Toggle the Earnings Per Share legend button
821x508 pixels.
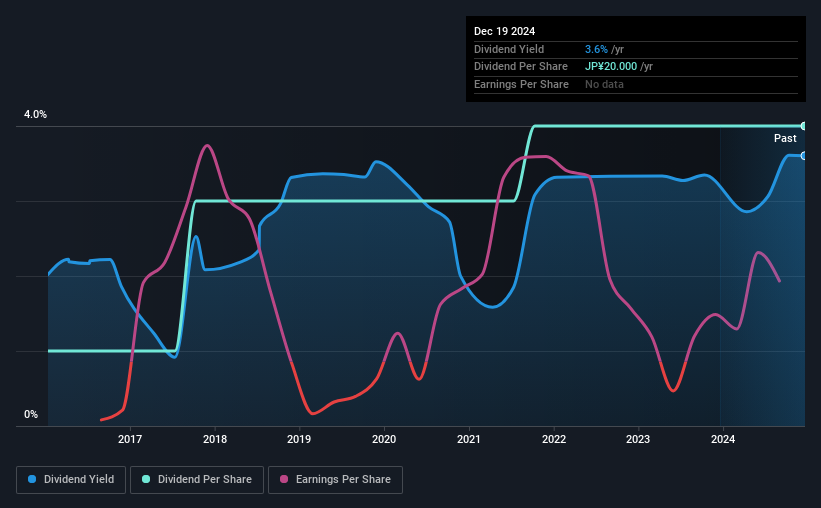click(x=336, y=480)
